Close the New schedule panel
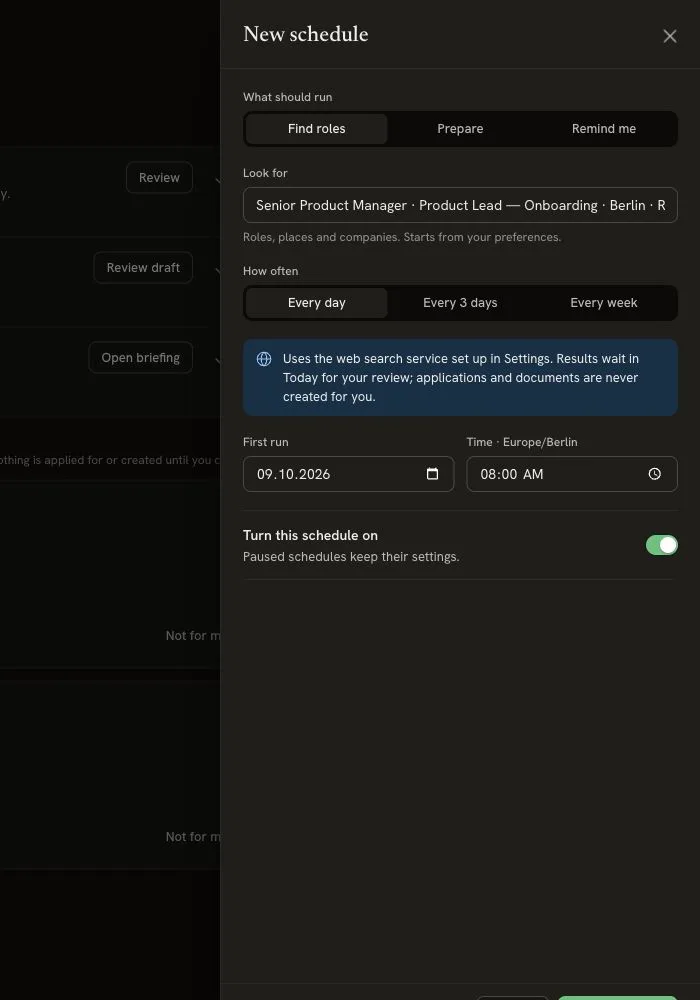This screenshot has height=1000, width=700. (x=669, y=36)
